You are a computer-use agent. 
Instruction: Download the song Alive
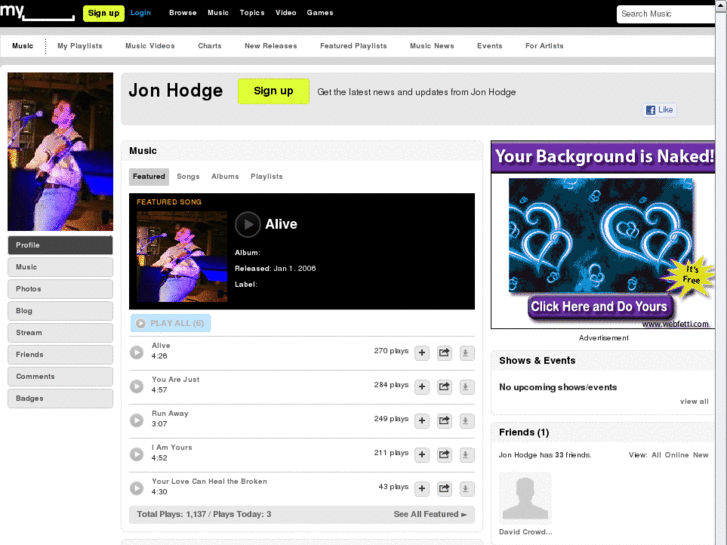point(466,353)
